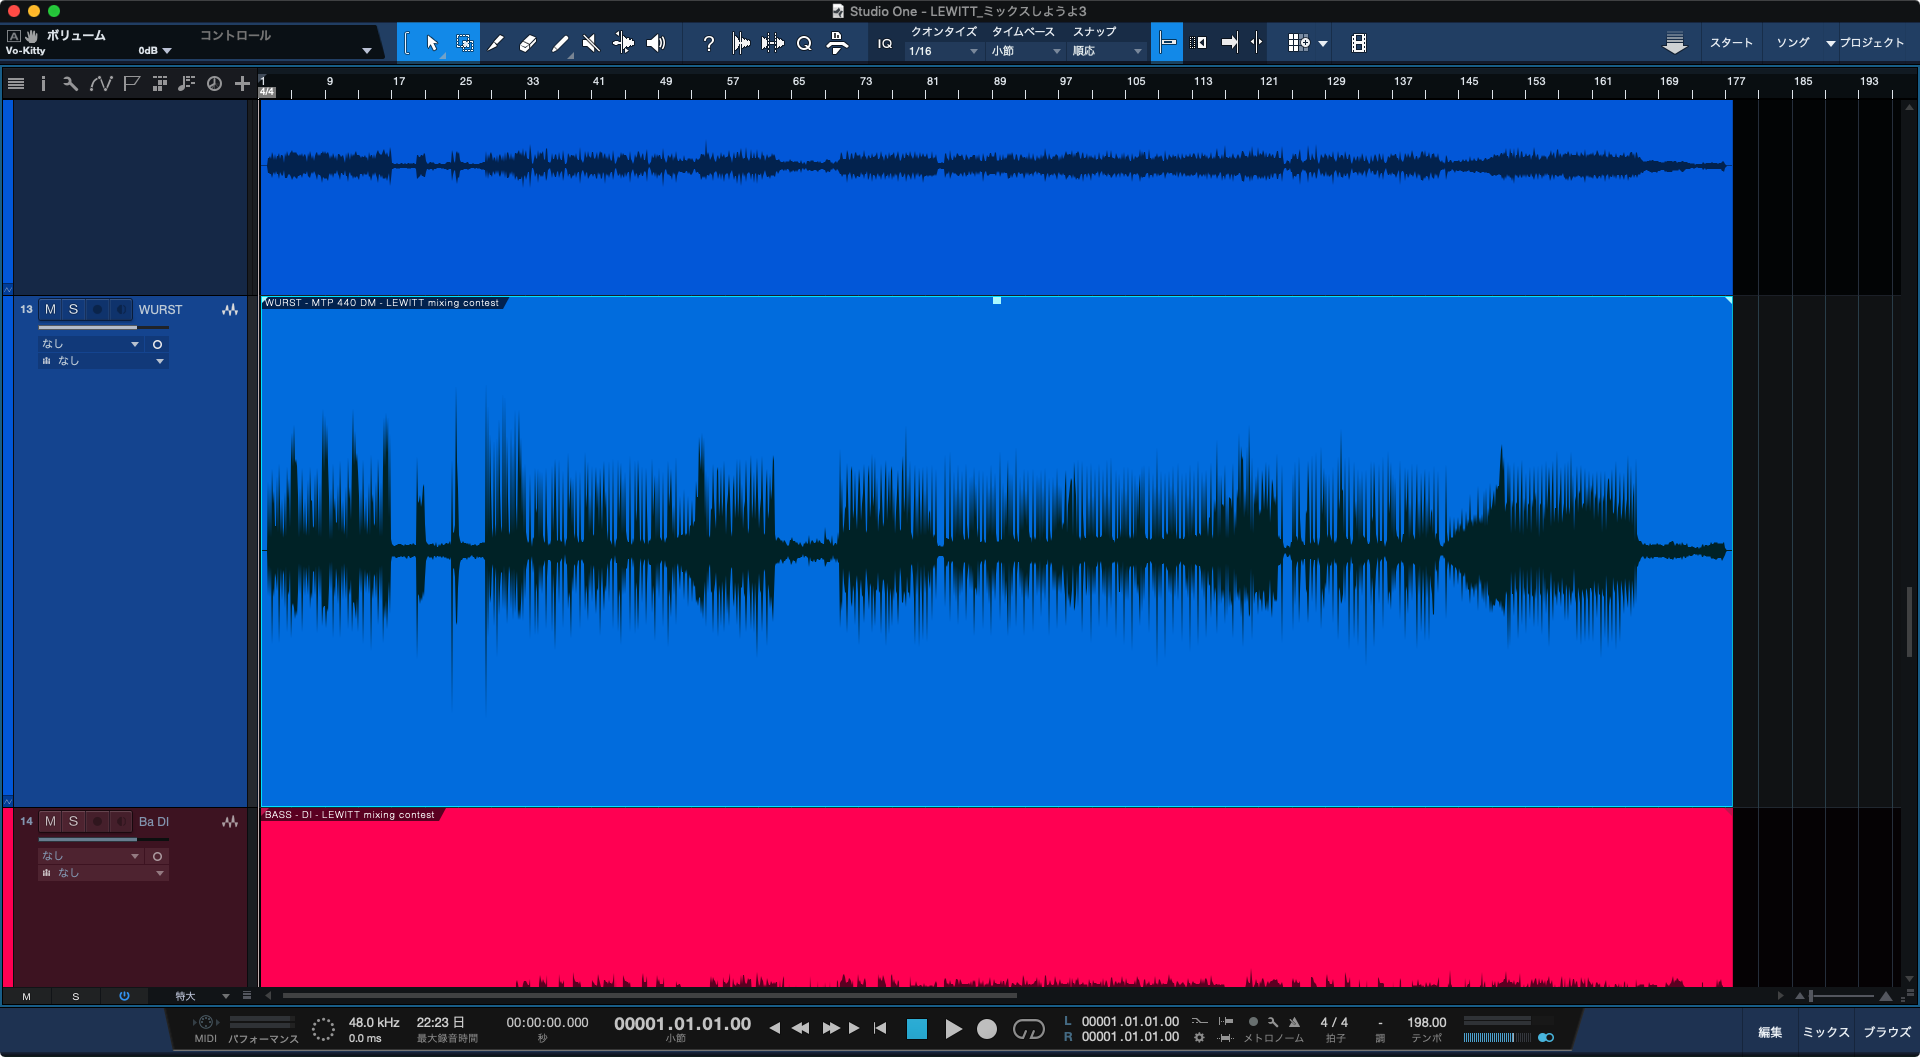Open the question mark help icon
Viewport: 1920px width, 1057px height.
708,43
